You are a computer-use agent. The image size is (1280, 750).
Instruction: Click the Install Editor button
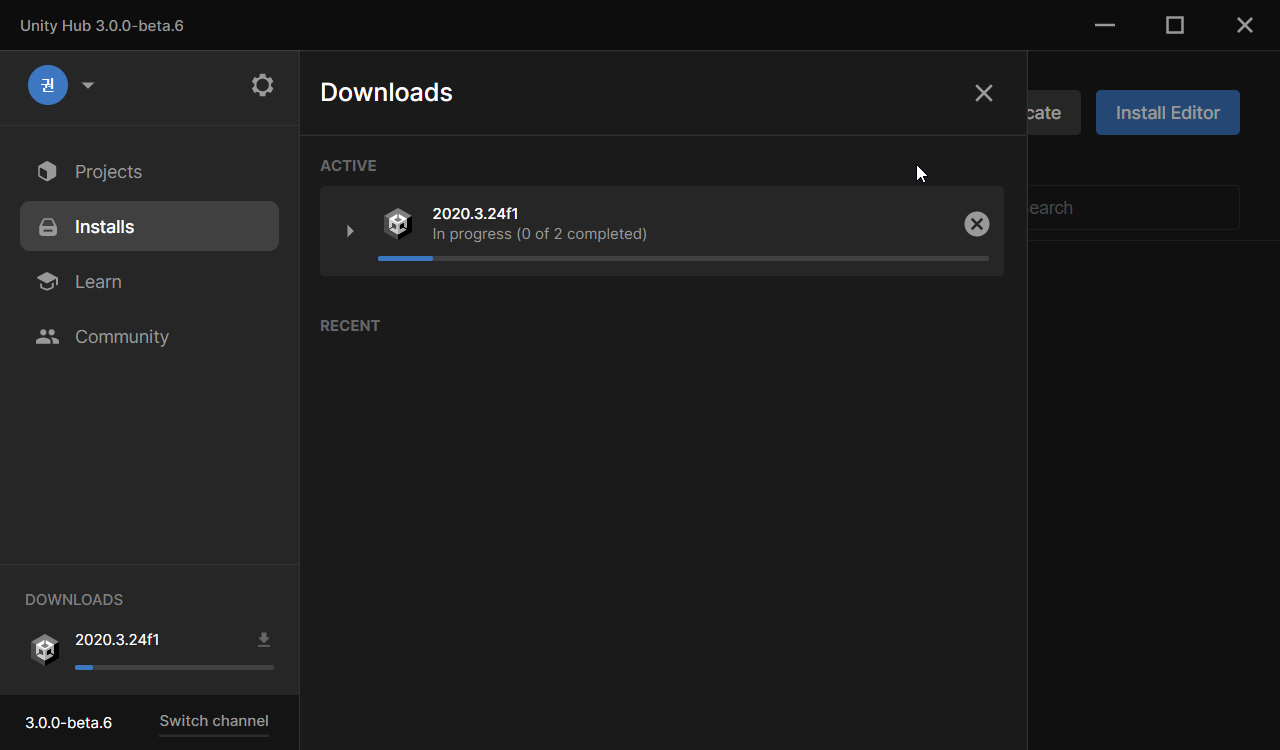[x=1168, y=113]
